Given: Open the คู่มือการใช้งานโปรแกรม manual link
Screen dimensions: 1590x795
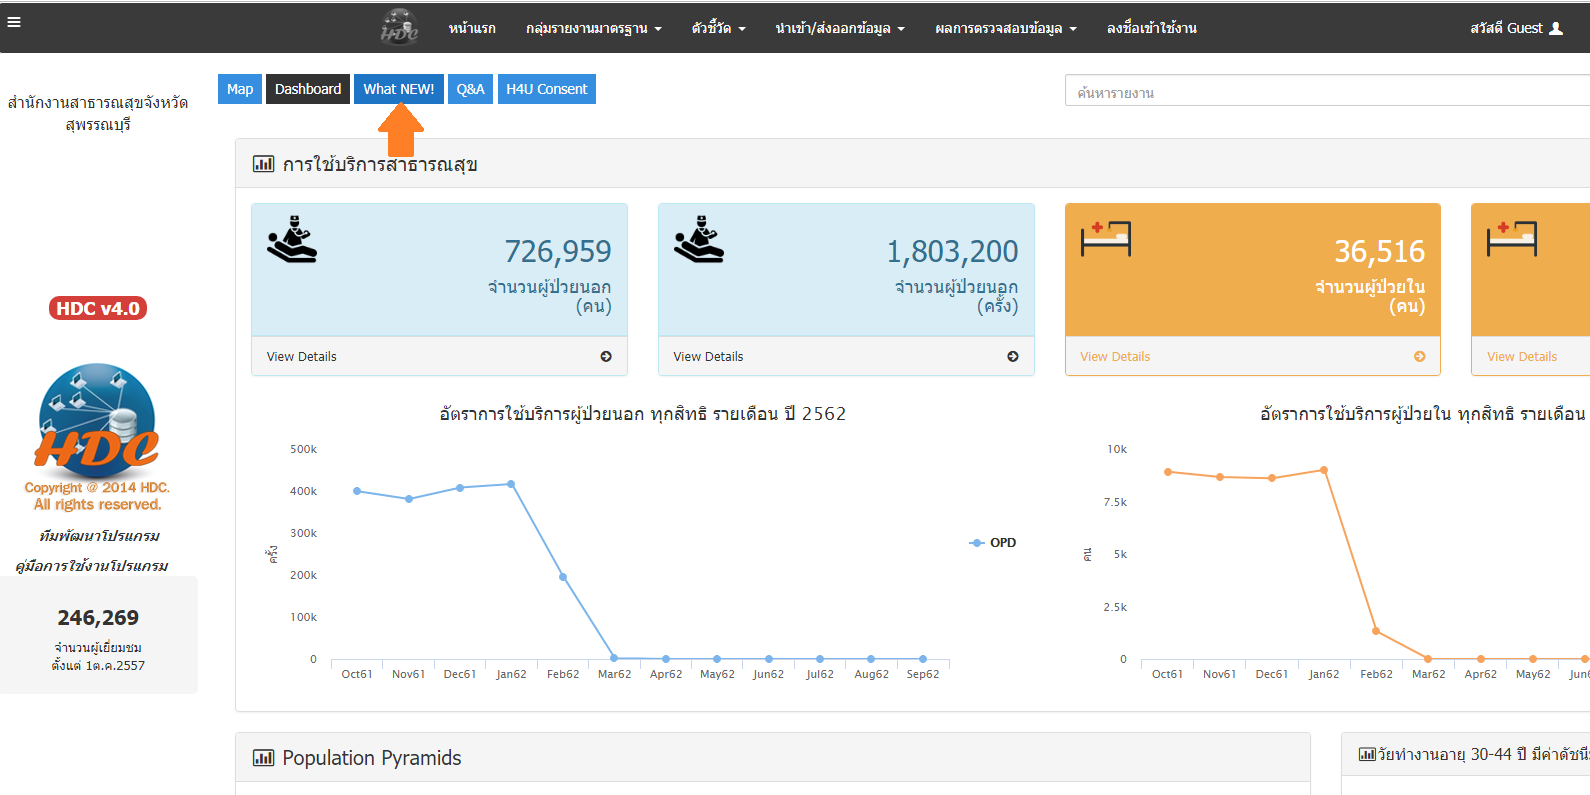Looking at the screenshot, I should pyautogui.click(x=92, y=566).
